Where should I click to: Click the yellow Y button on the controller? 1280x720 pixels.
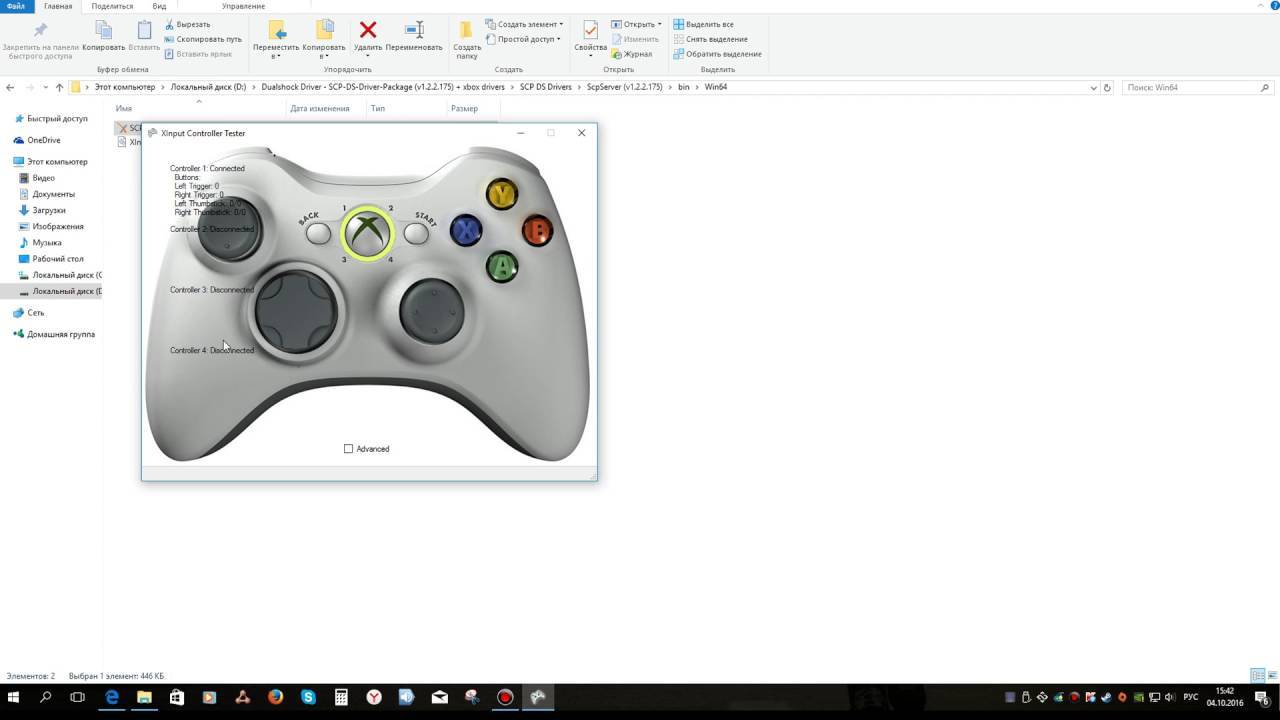pos(502,194)
